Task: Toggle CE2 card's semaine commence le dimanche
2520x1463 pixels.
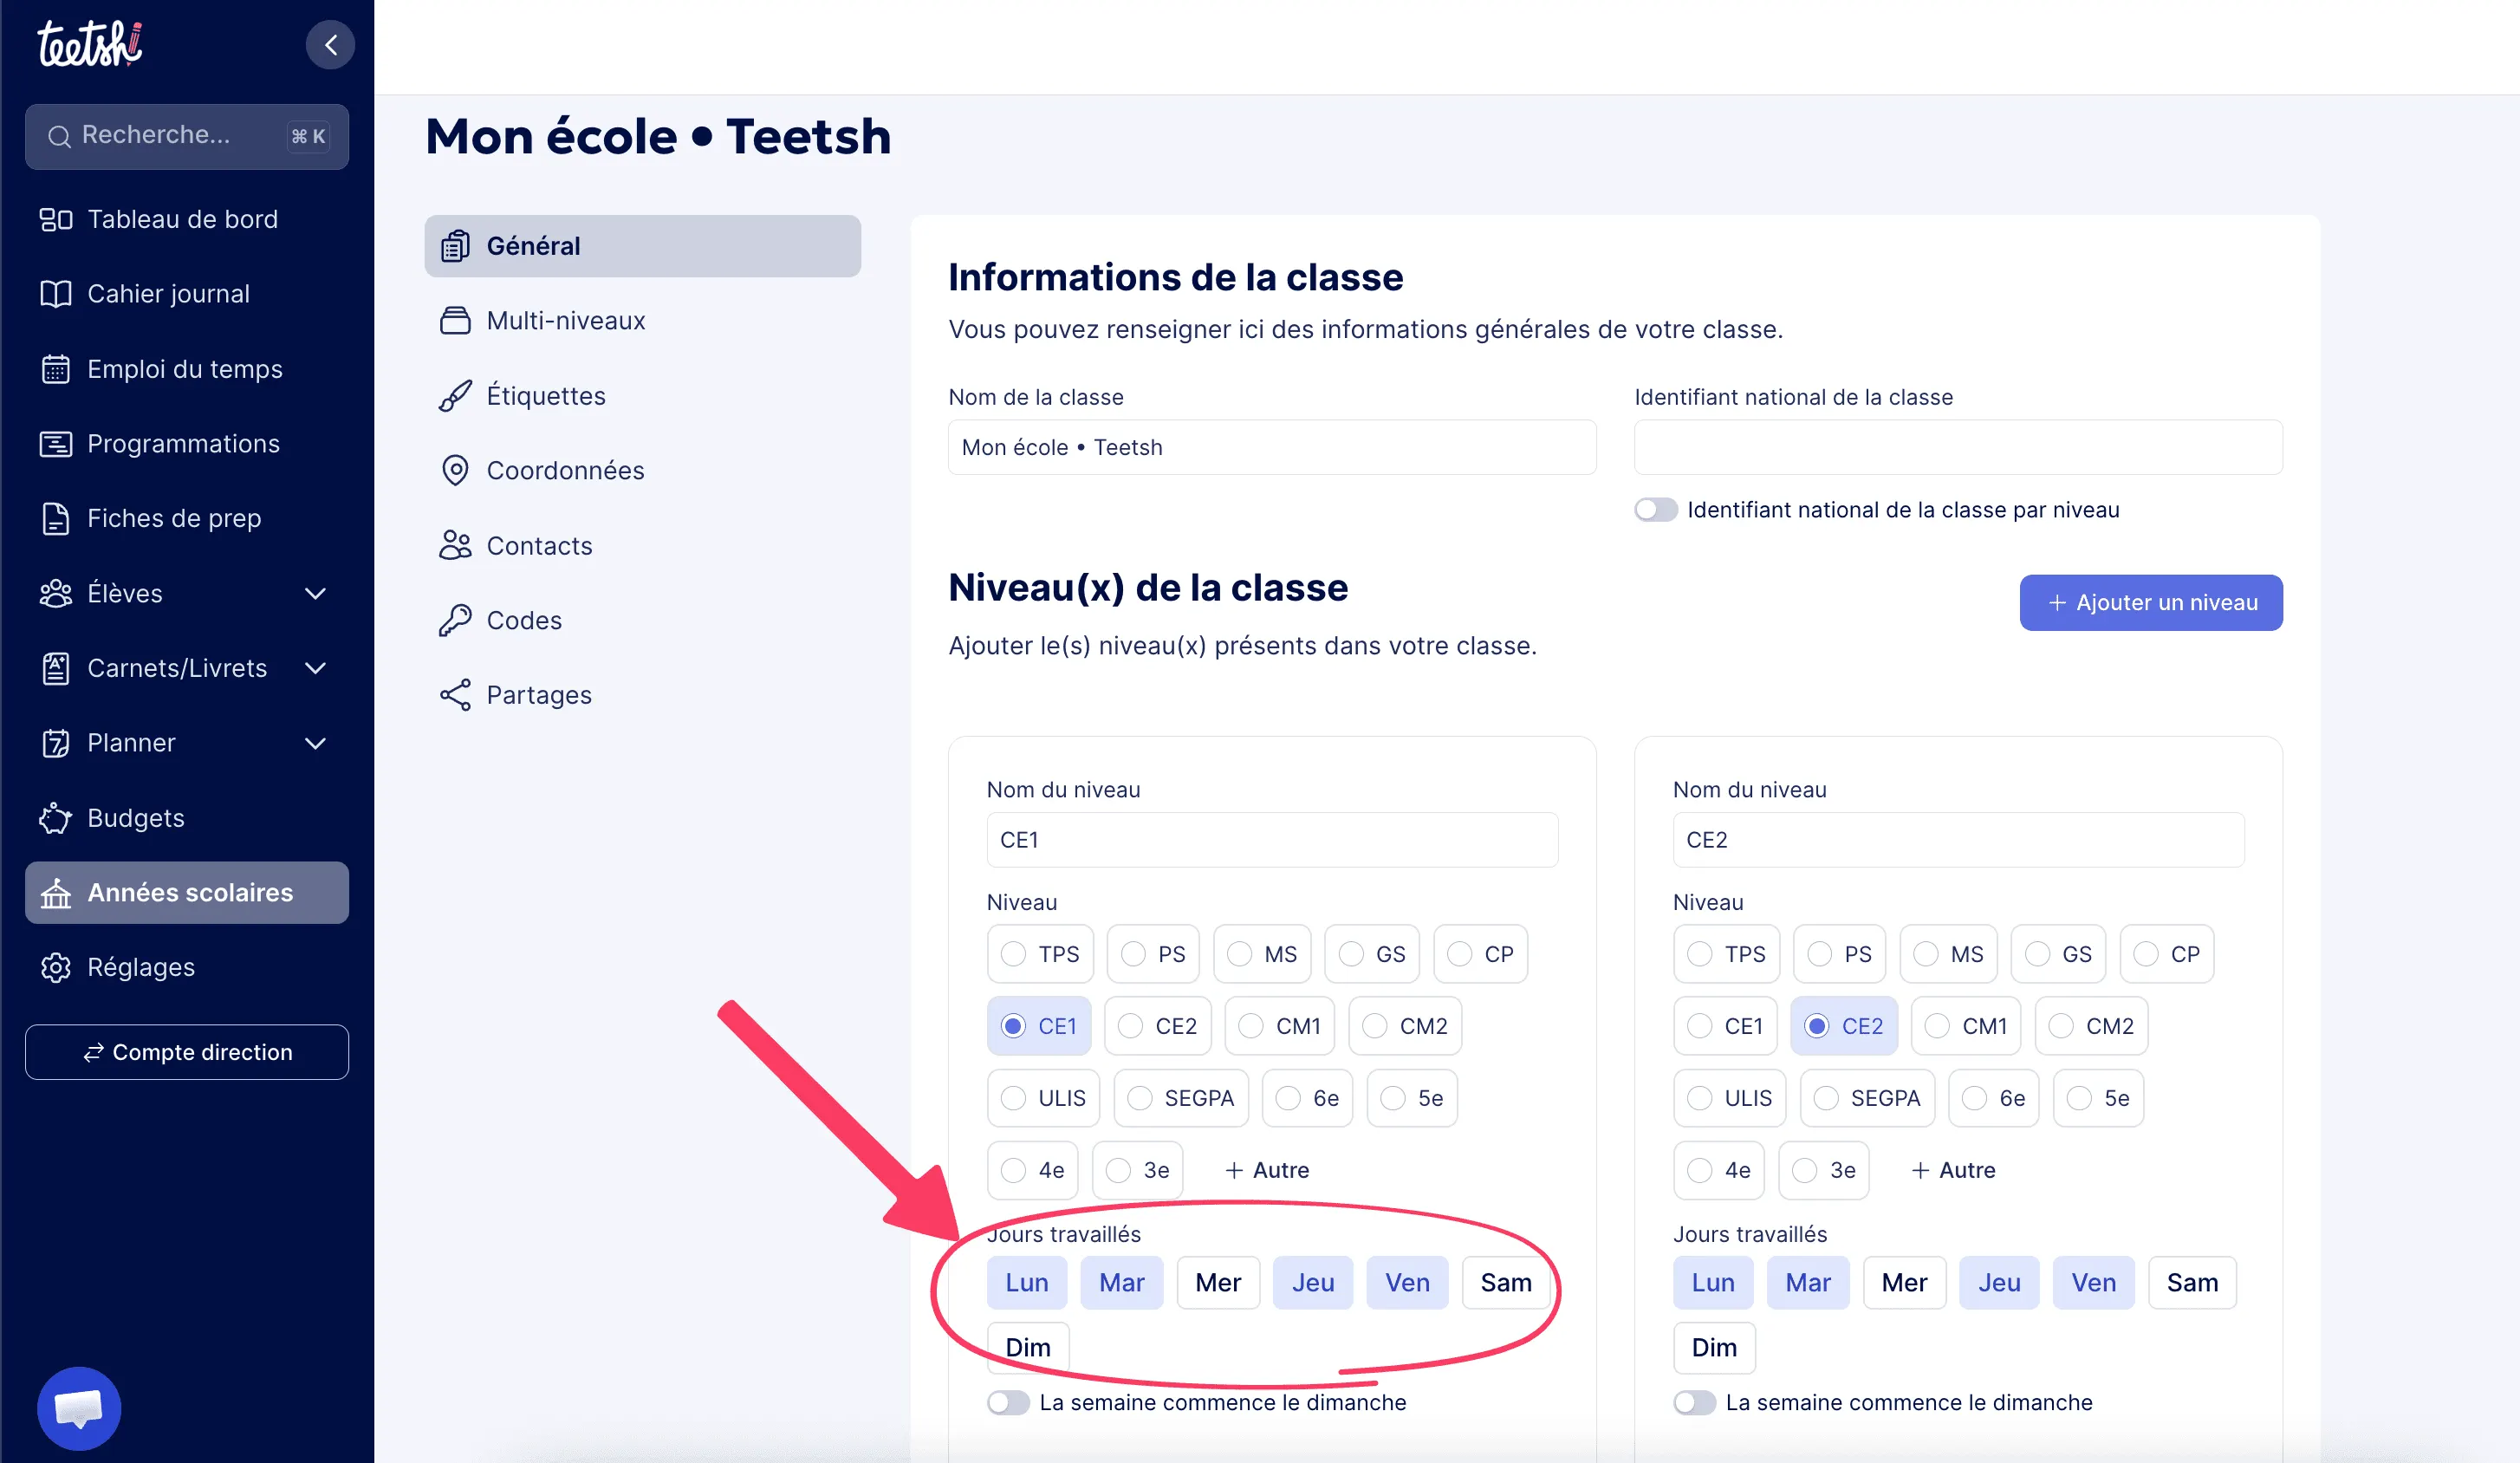Action: tap(1694, 1402)
